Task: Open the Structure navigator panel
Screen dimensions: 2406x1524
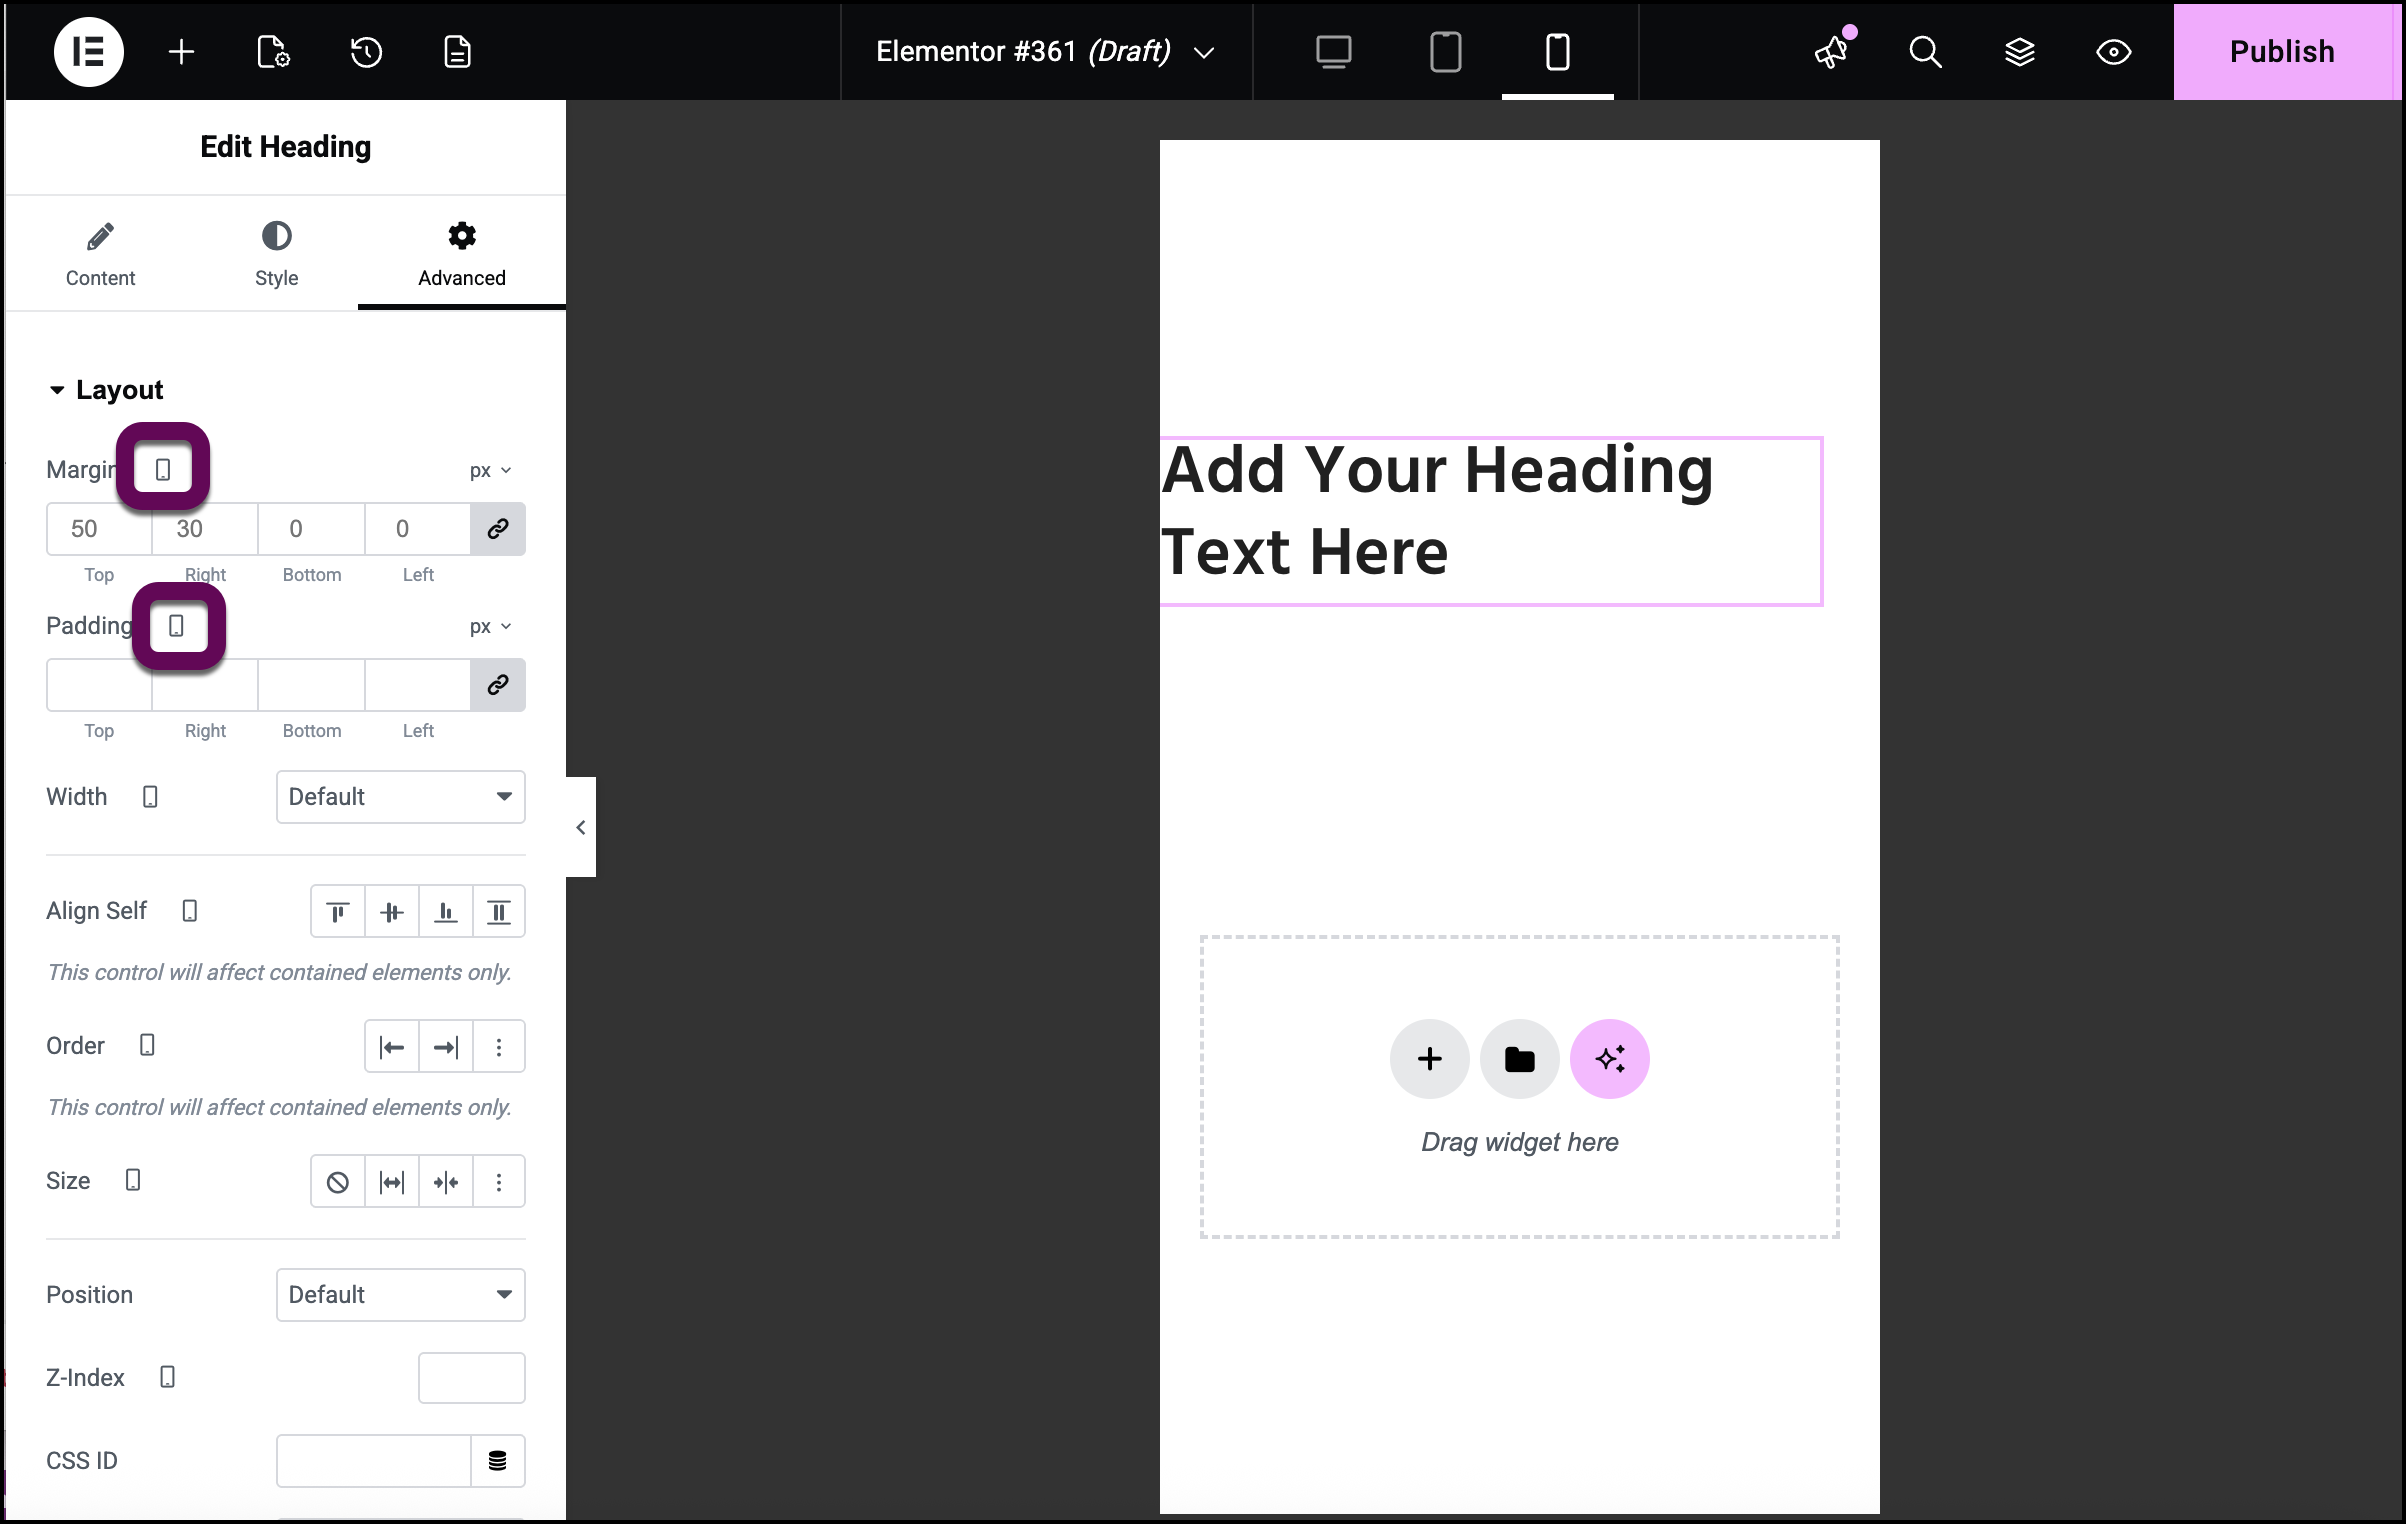Action: pyautogui.click(x=2020, y=51)
